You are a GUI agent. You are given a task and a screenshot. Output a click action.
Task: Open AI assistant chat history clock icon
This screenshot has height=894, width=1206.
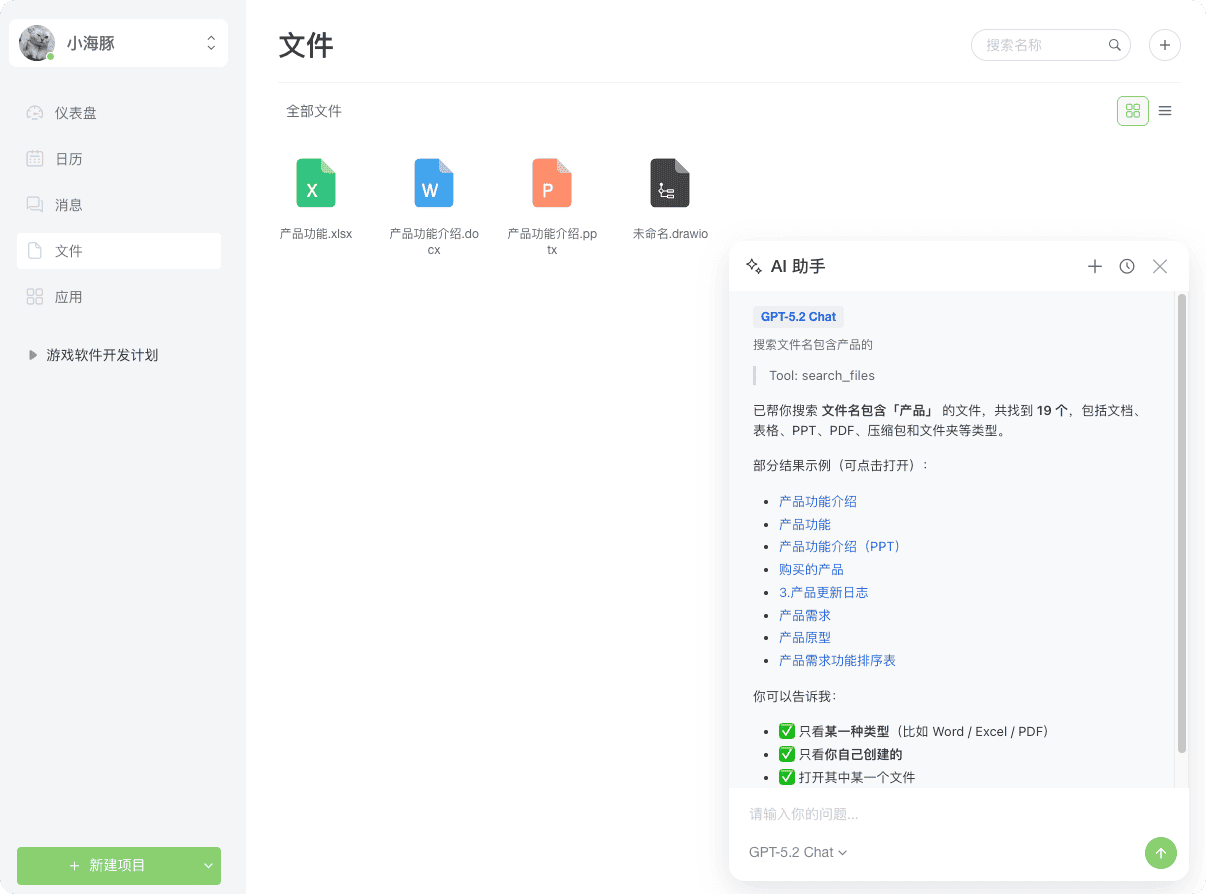1127,266
